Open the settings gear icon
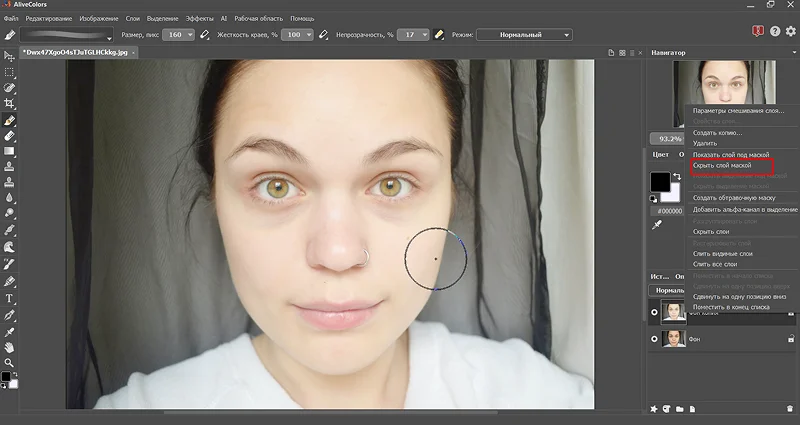 coord(791,31)
